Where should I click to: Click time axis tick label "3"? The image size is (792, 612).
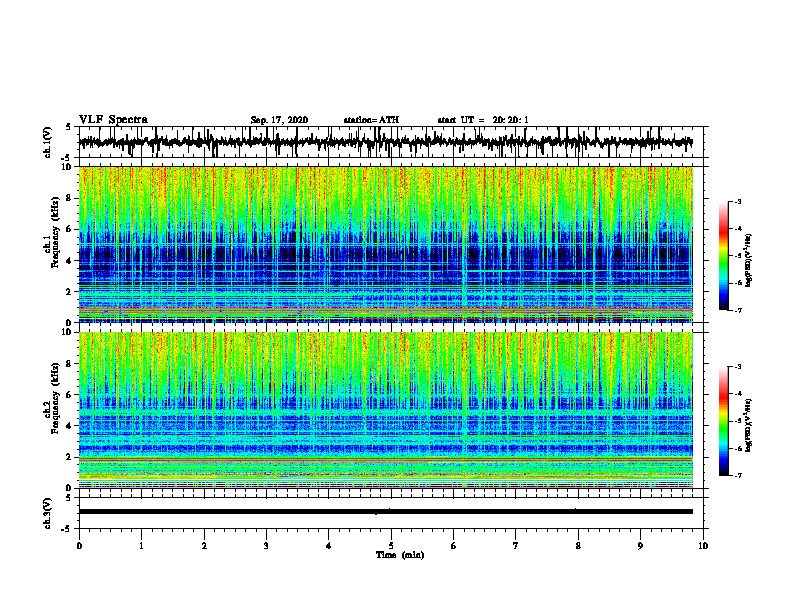tap(266, 546)
